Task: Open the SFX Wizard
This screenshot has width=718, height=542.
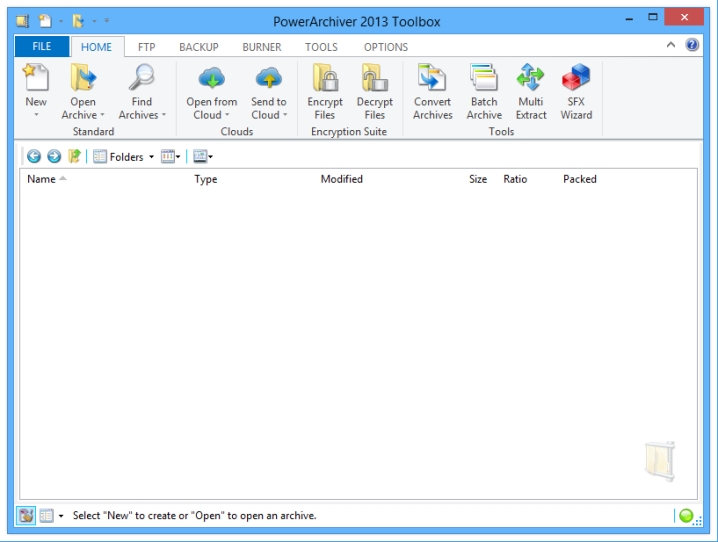Action: pyautogui.click(x=576, y=80)
